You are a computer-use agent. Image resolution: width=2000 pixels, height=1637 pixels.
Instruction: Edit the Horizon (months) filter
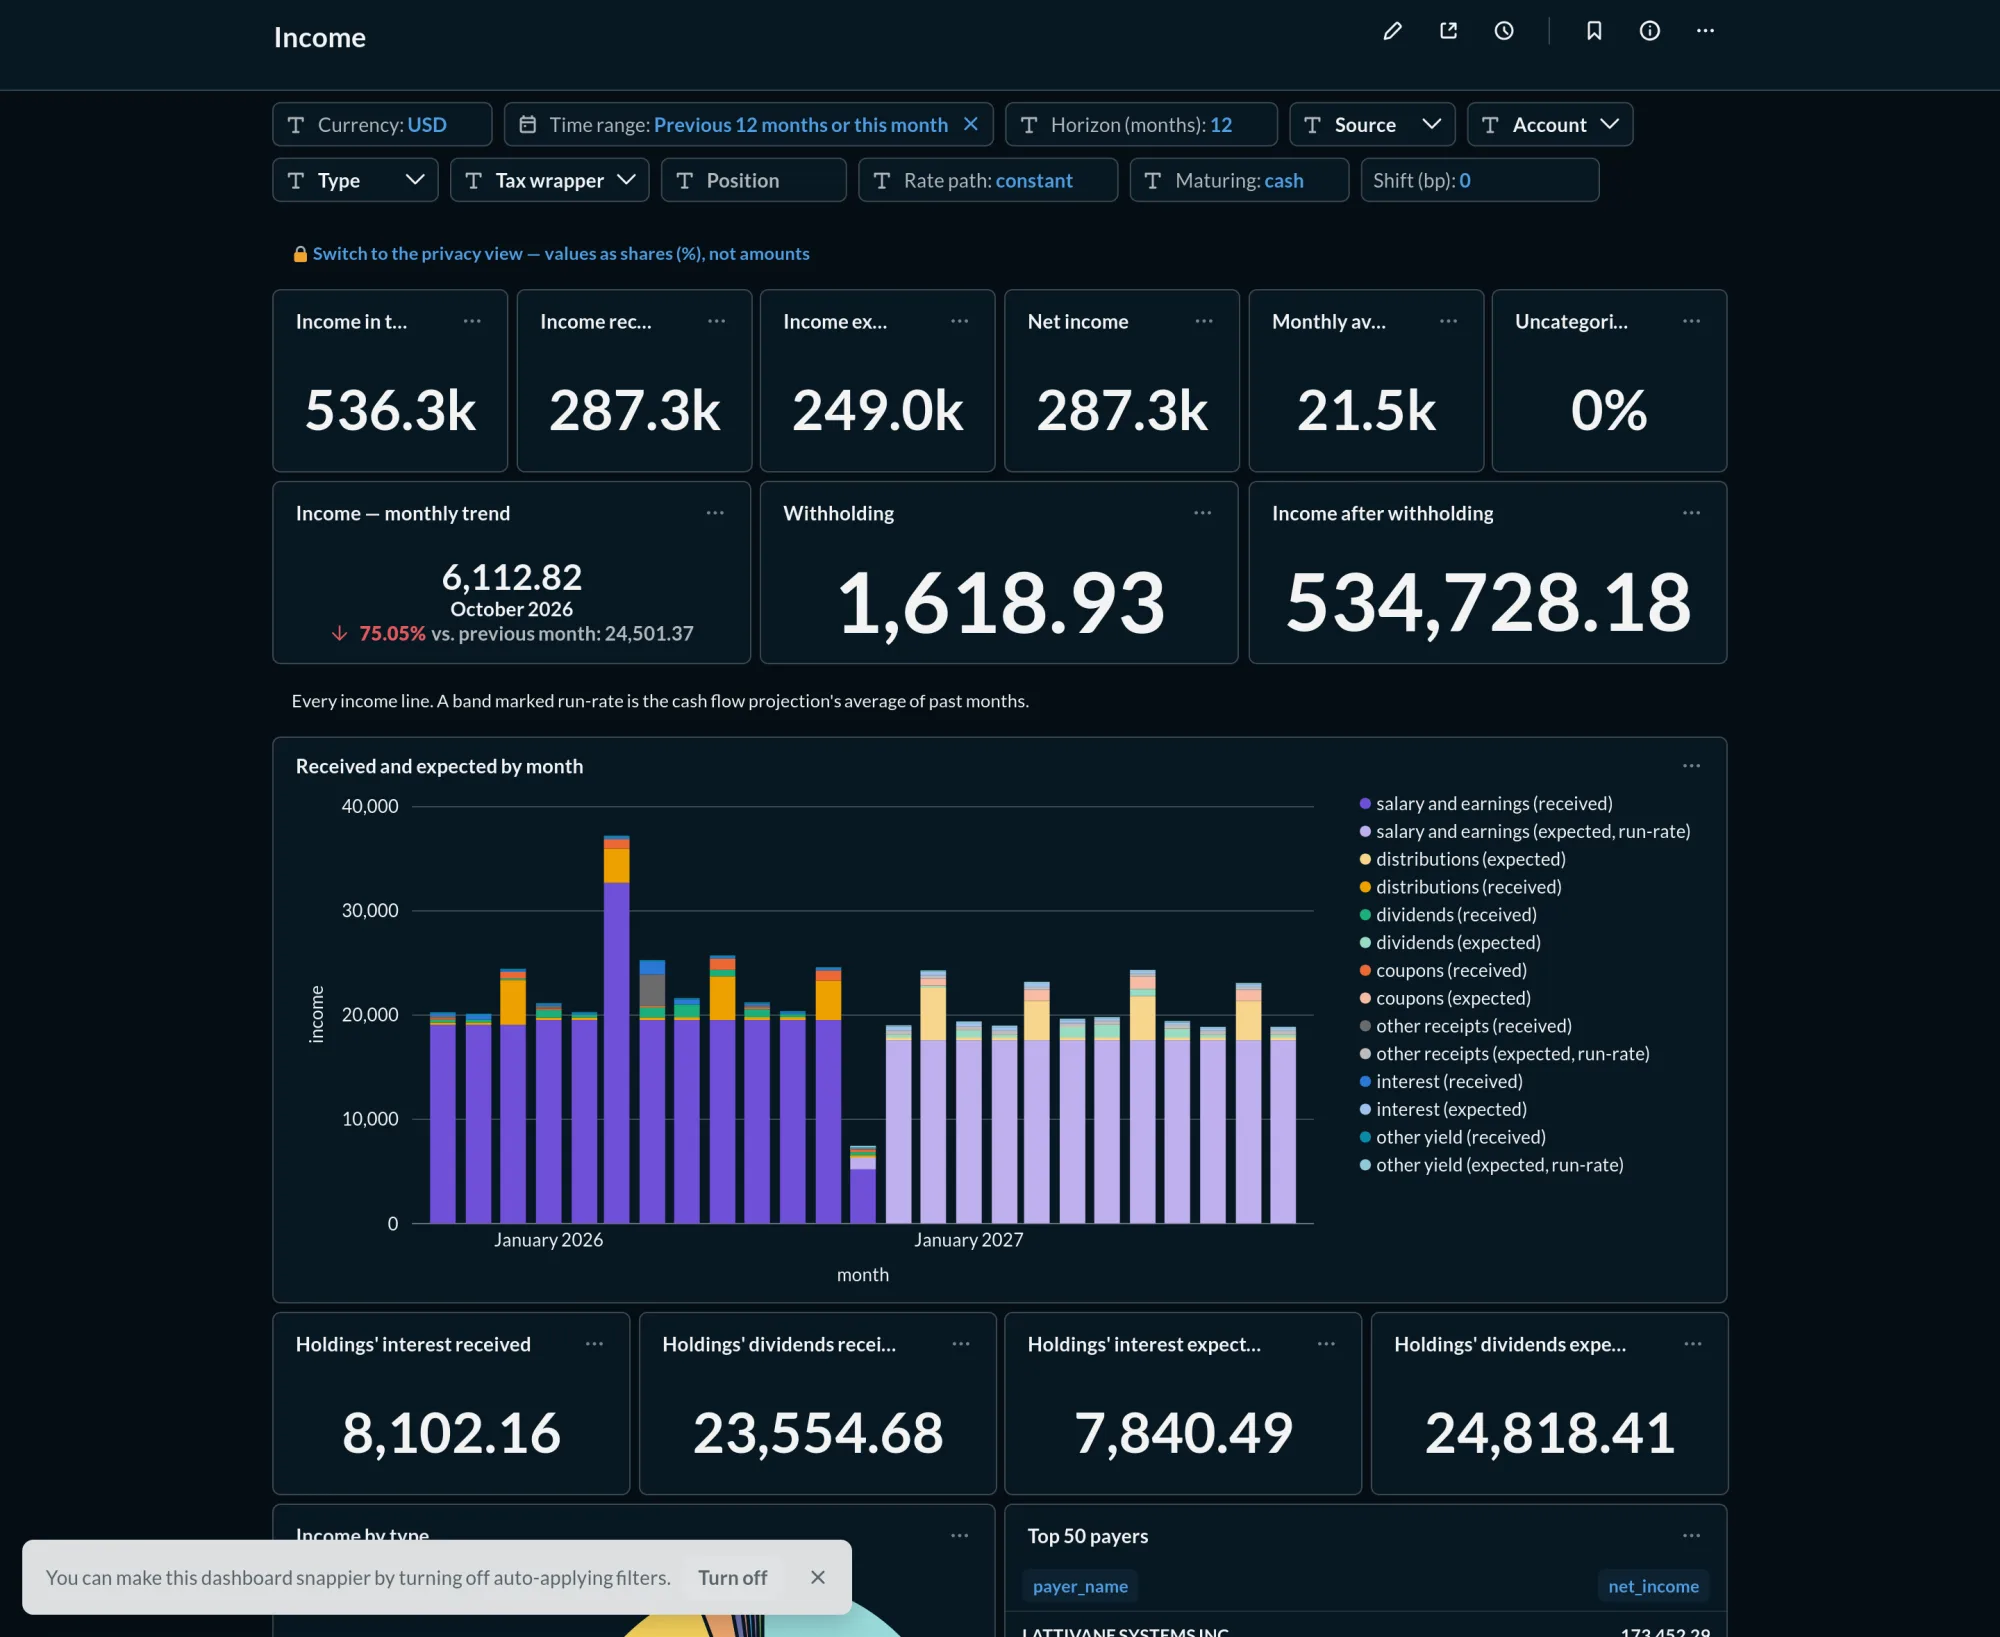pyautogui.click(x=1141, y=124)
